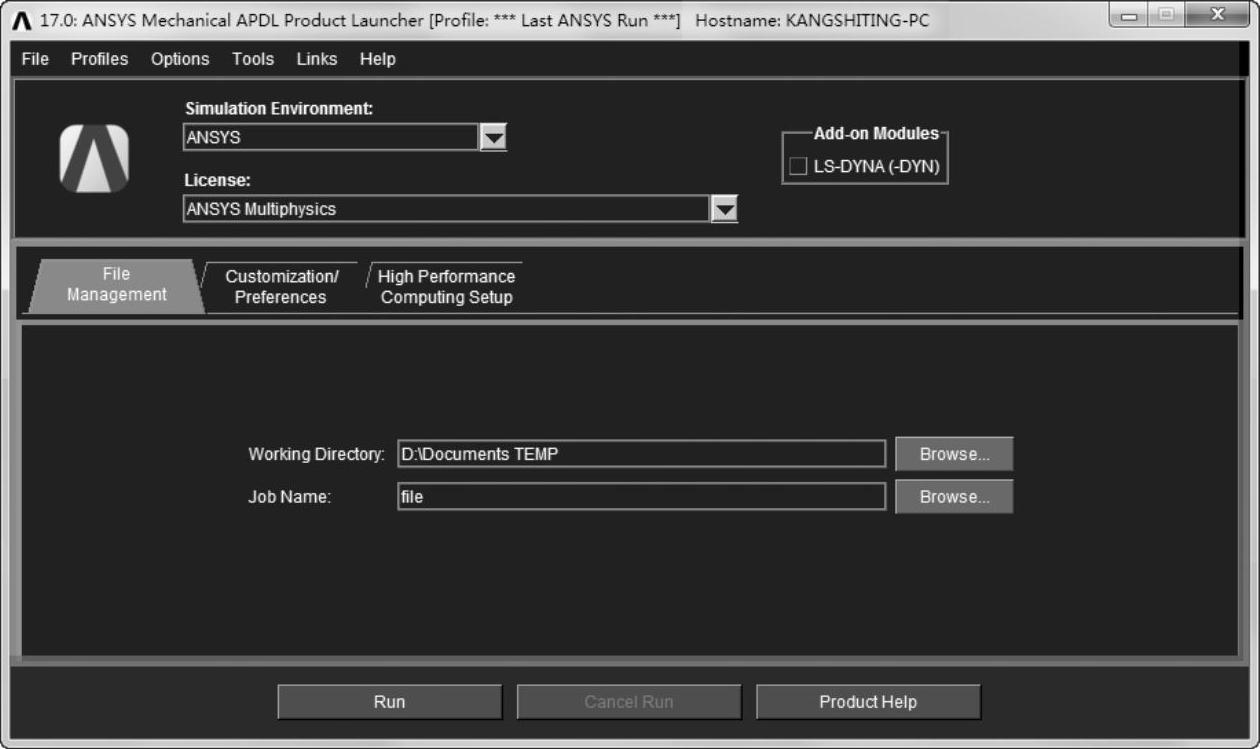The height and width of the screenshot is (749, 1260).
Task: Click the ANSYS logo icon in header
Action: [x=94, y=158]
